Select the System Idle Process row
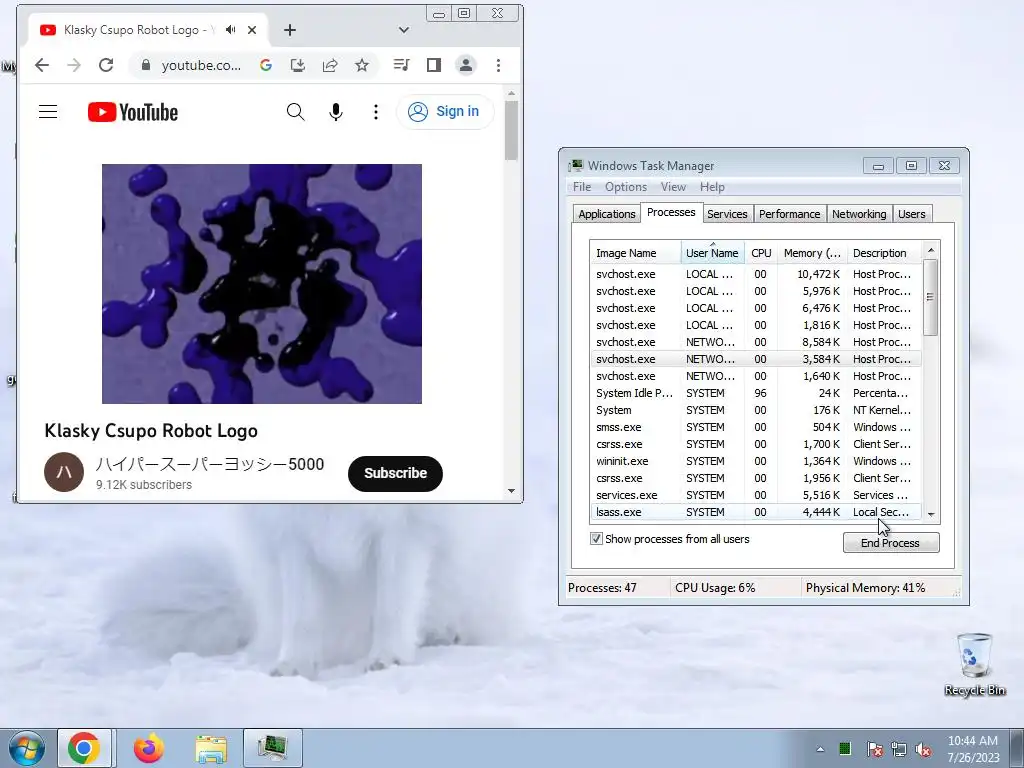This screenshot has height=768, width=1024. [756, 393]
